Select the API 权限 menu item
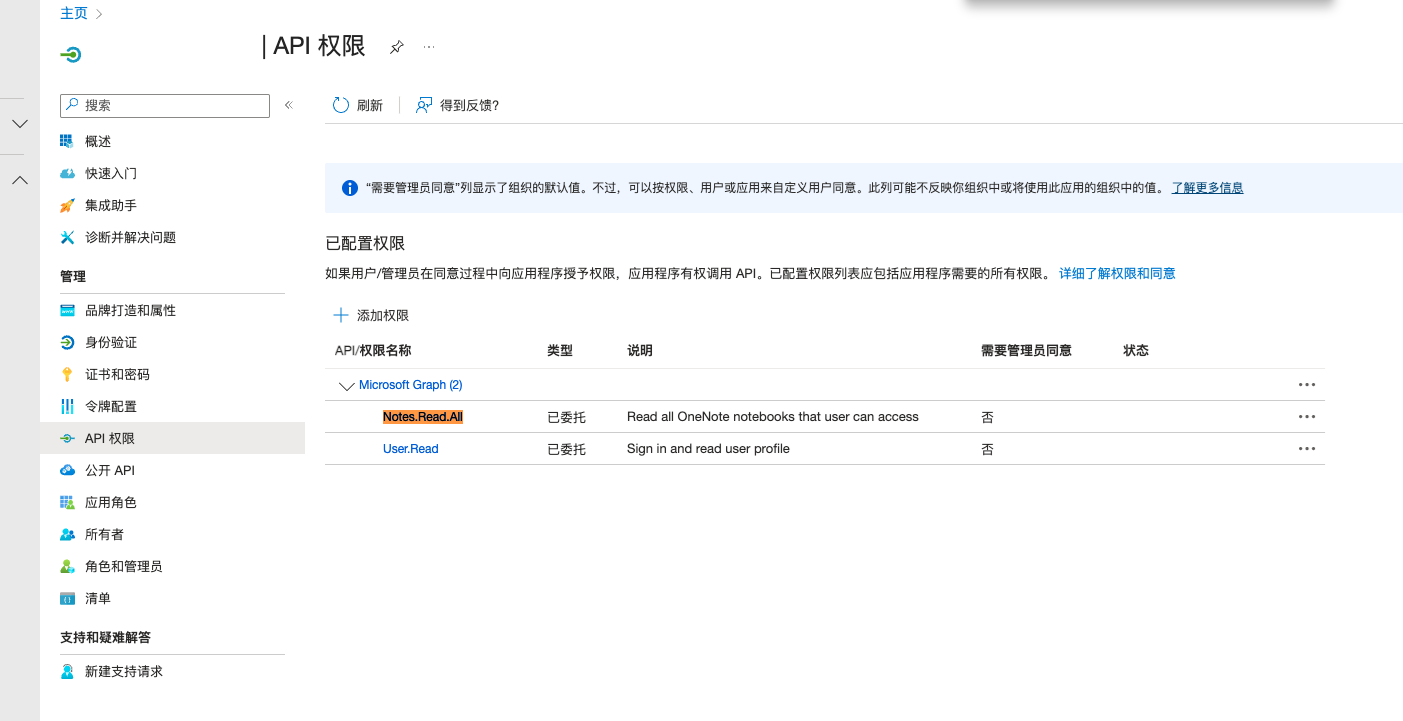The height and width of the screenshot is (721, 1403). click(172, 438)
